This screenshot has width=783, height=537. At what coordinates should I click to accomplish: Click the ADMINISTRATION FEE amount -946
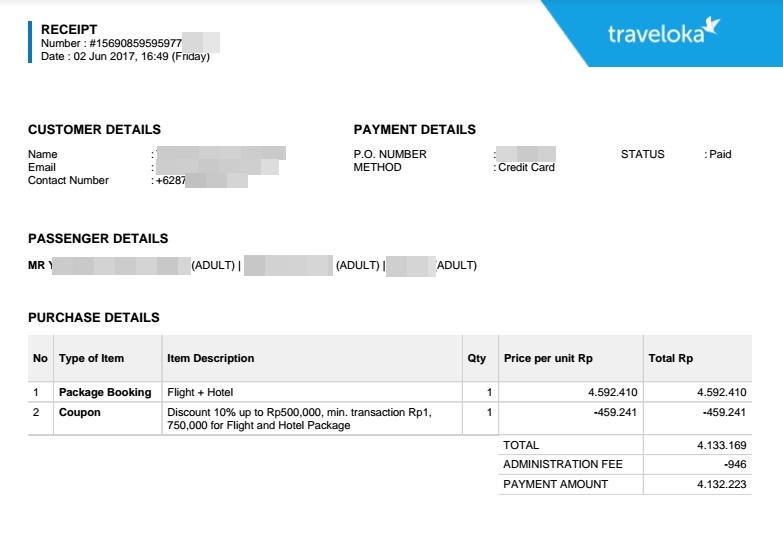735,464
